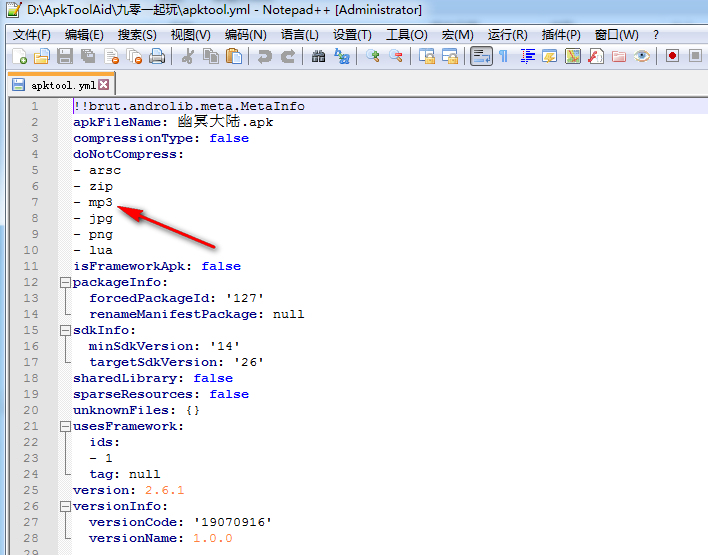The width and height of the screenshot is (708, 555).
Task: Collapse the versionInfo fold marker
Action: 65,506
